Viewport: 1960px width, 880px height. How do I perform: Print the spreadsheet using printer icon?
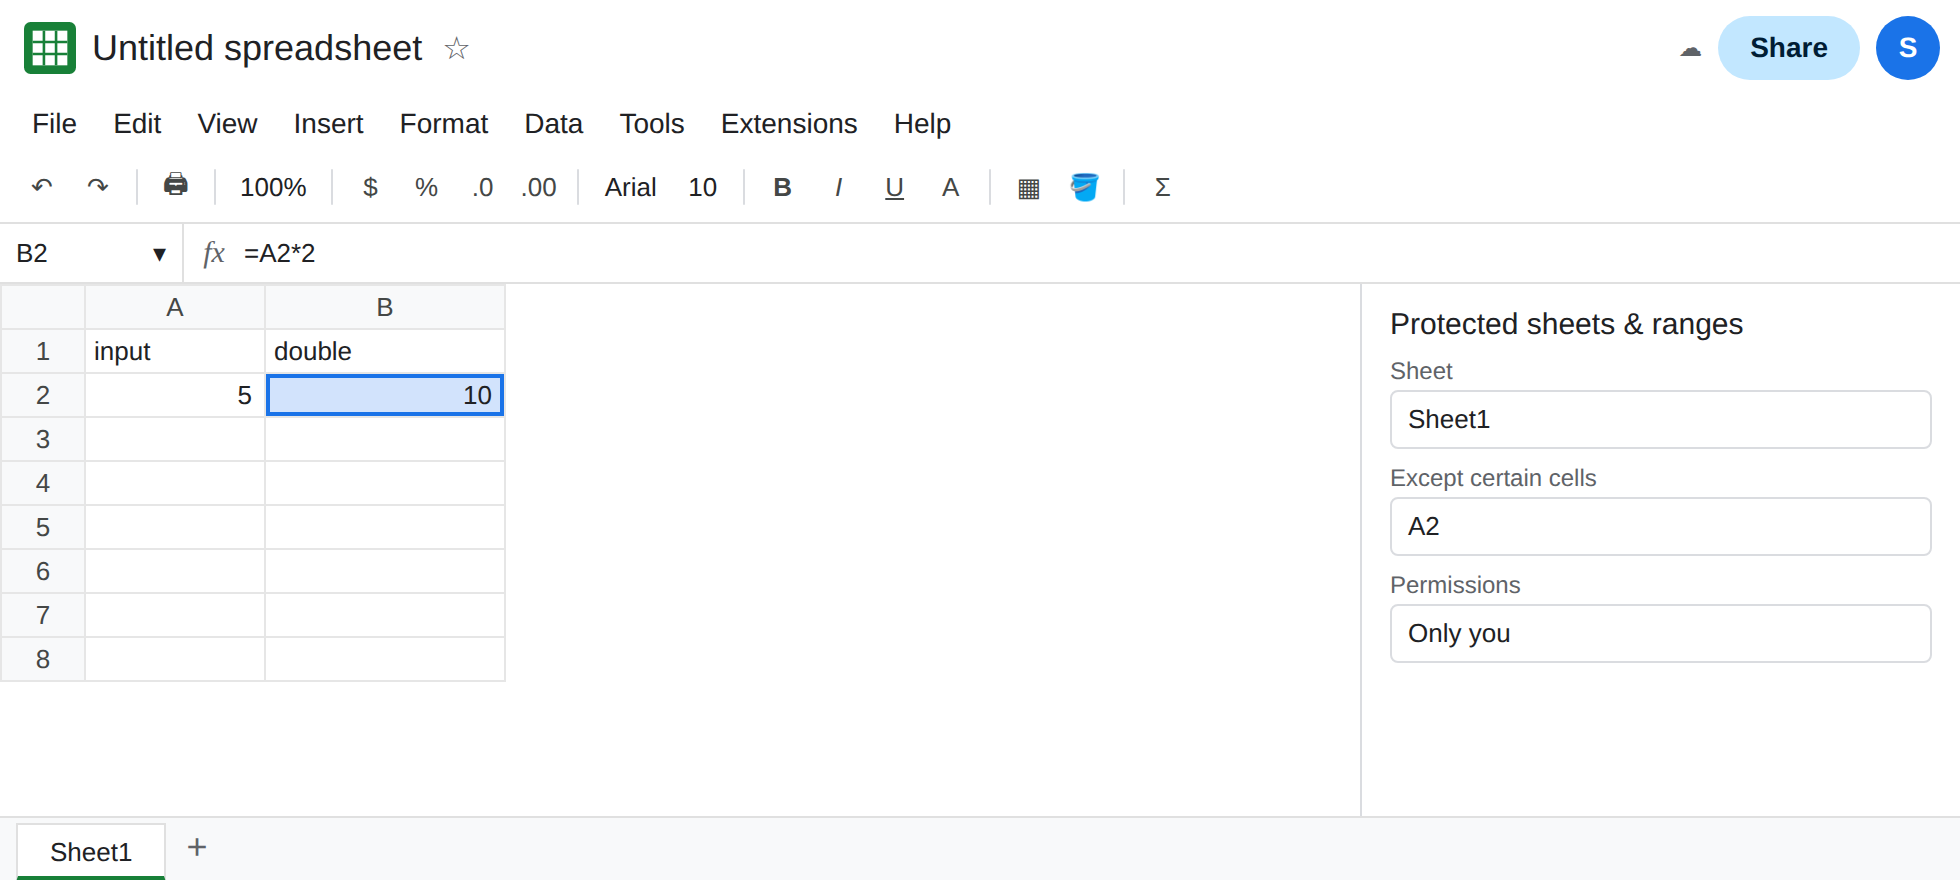click(x=176, y=185)
